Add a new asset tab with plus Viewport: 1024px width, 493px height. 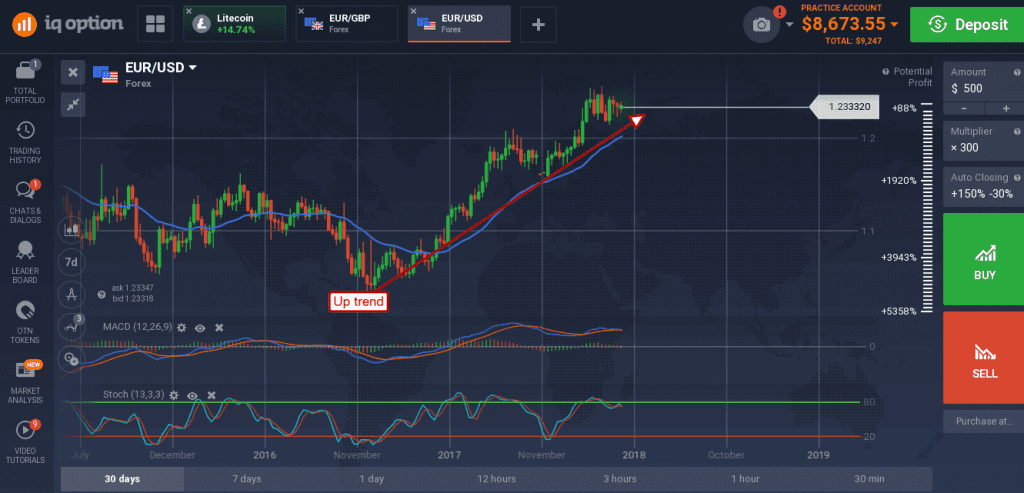coord(538,24)
